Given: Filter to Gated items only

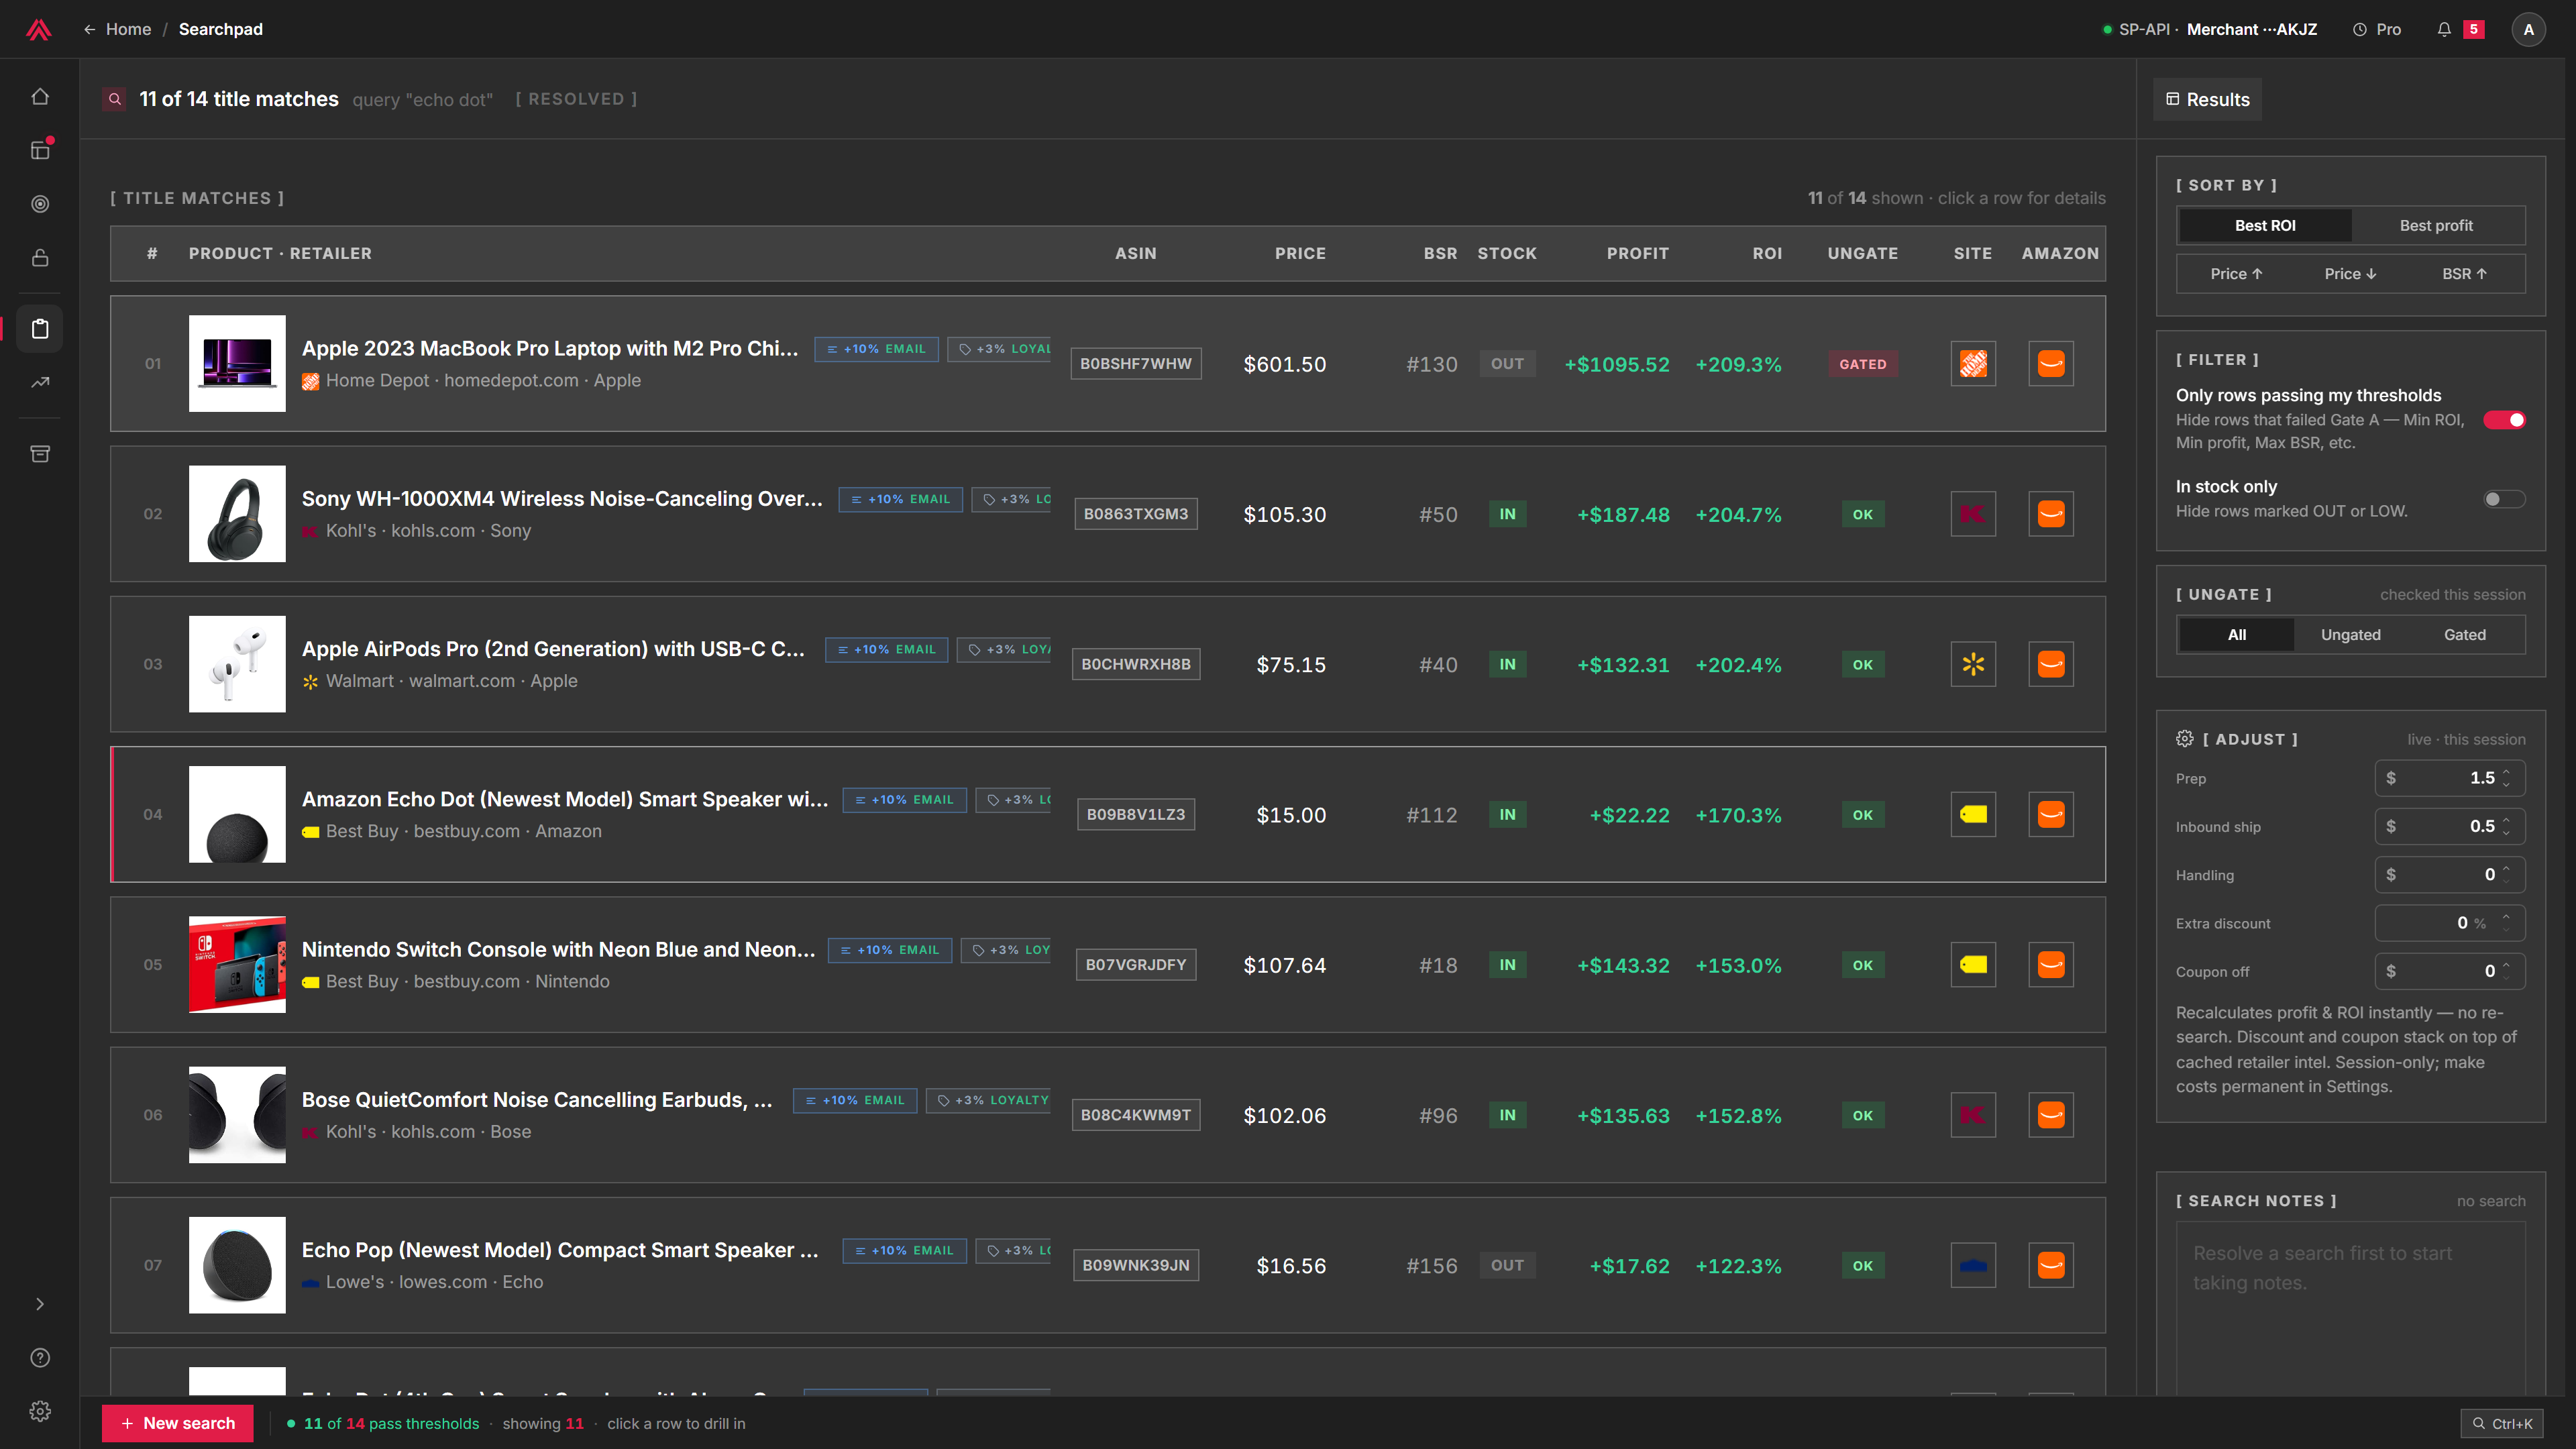Looking at the screenshot, I should (2464, 635).
